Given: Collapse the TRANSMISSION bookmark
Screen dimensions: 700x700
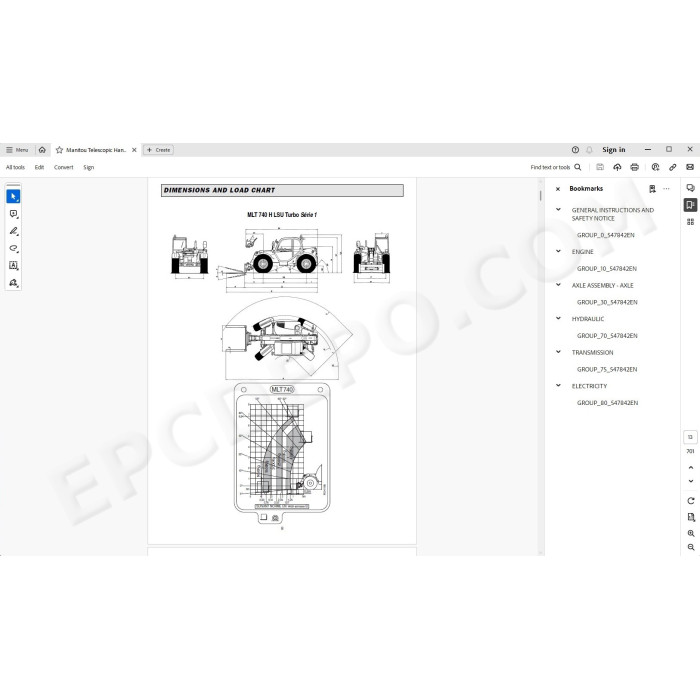Looking at the screenshot, I should pos(558,352).
